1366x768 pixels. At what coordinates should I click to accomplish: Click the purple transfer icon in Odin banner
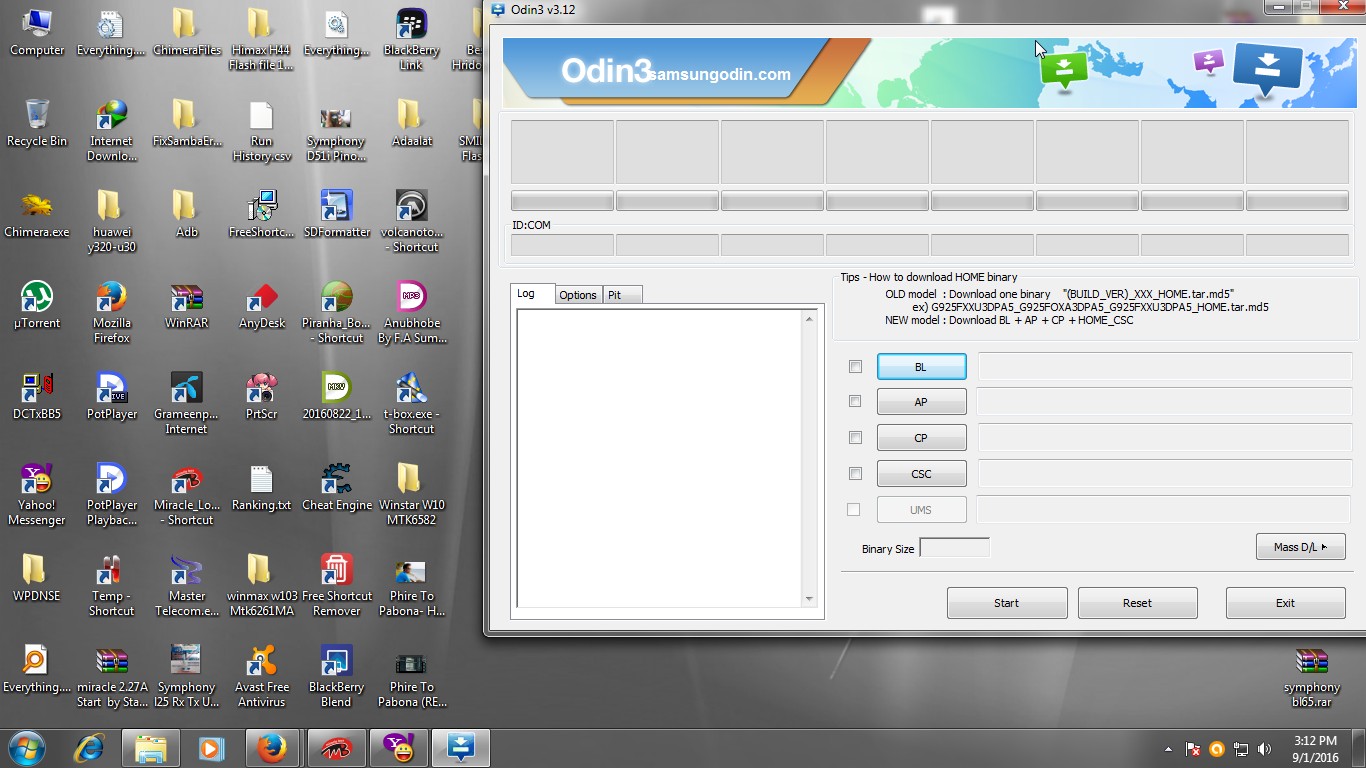[x=1209, y=63]
